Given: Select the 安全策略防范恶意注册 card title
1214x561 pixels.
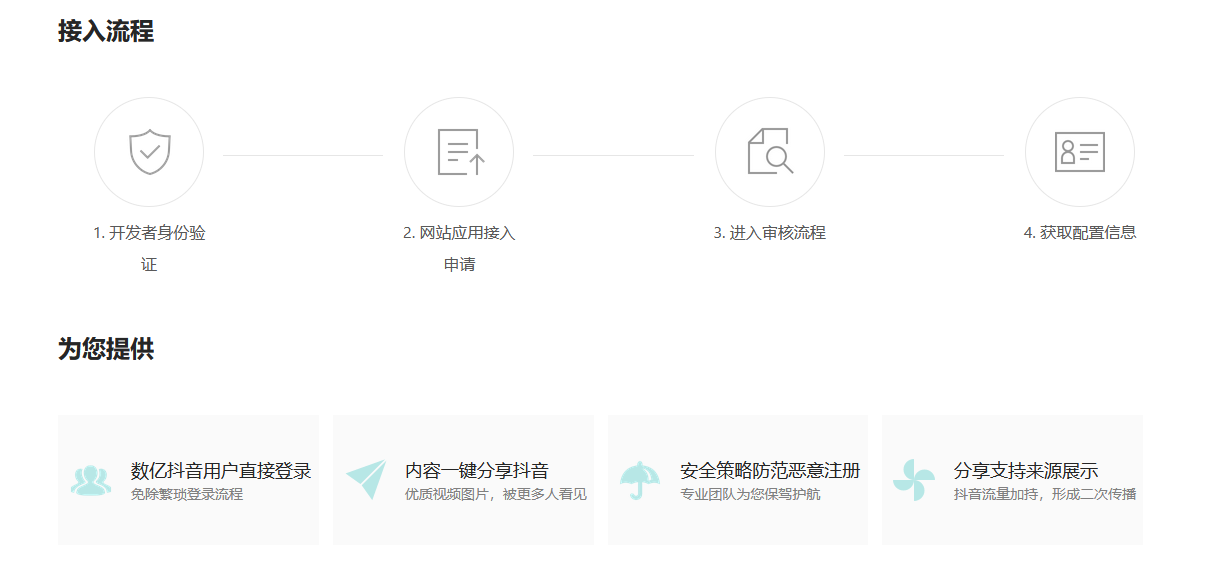Looking at the screenshot, I should [770, 471].
